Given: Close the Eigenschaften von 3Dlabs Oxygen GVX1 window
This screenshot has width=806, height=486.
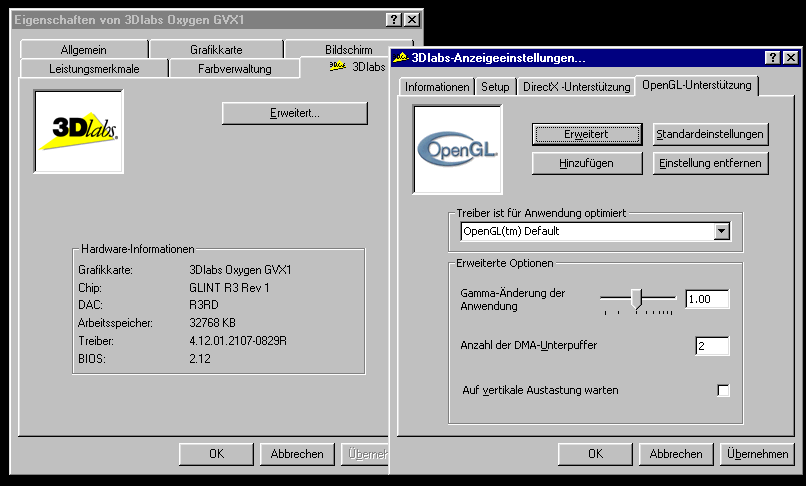Looking at the screenshot, I should (412, 20).
